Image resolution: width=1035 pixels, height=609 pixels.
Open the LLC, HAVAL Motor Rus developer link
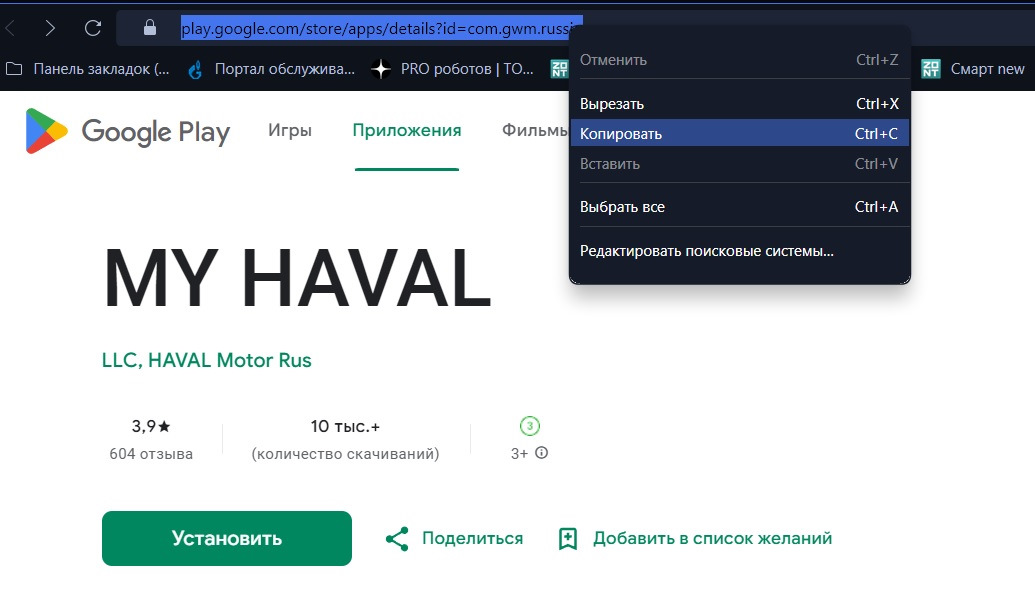[207, 360]
